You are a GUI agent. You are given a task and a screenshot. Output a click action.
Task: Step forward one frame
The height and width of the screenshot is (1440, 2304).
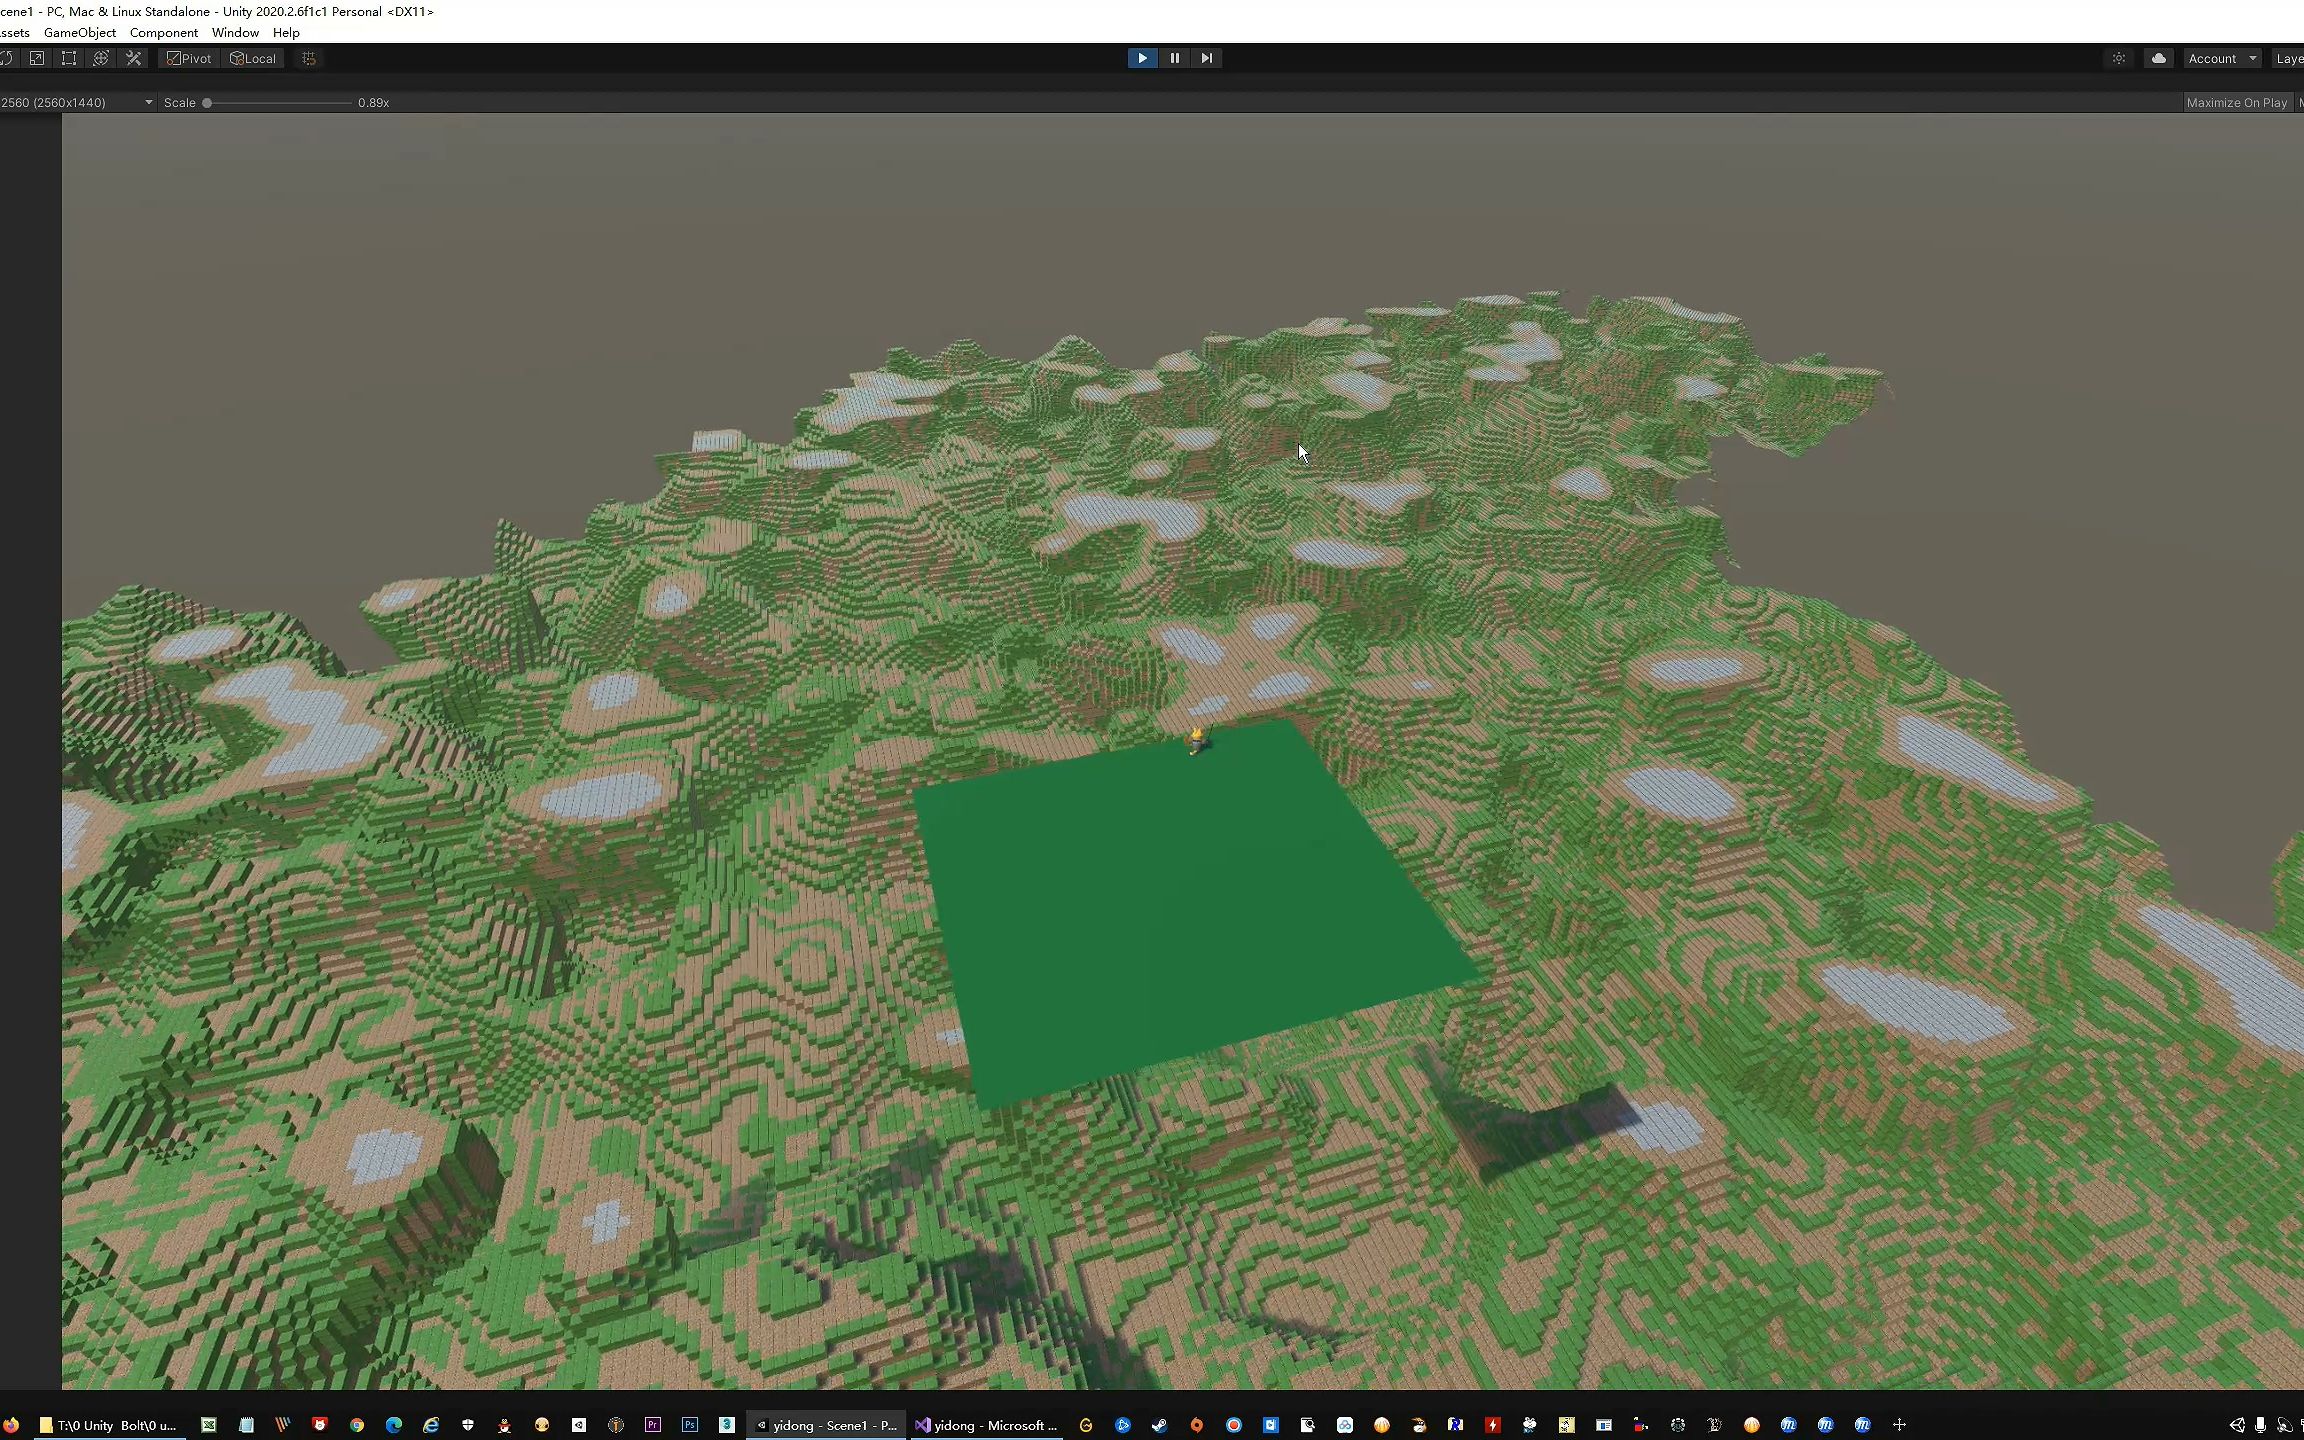coord(1207,58)
